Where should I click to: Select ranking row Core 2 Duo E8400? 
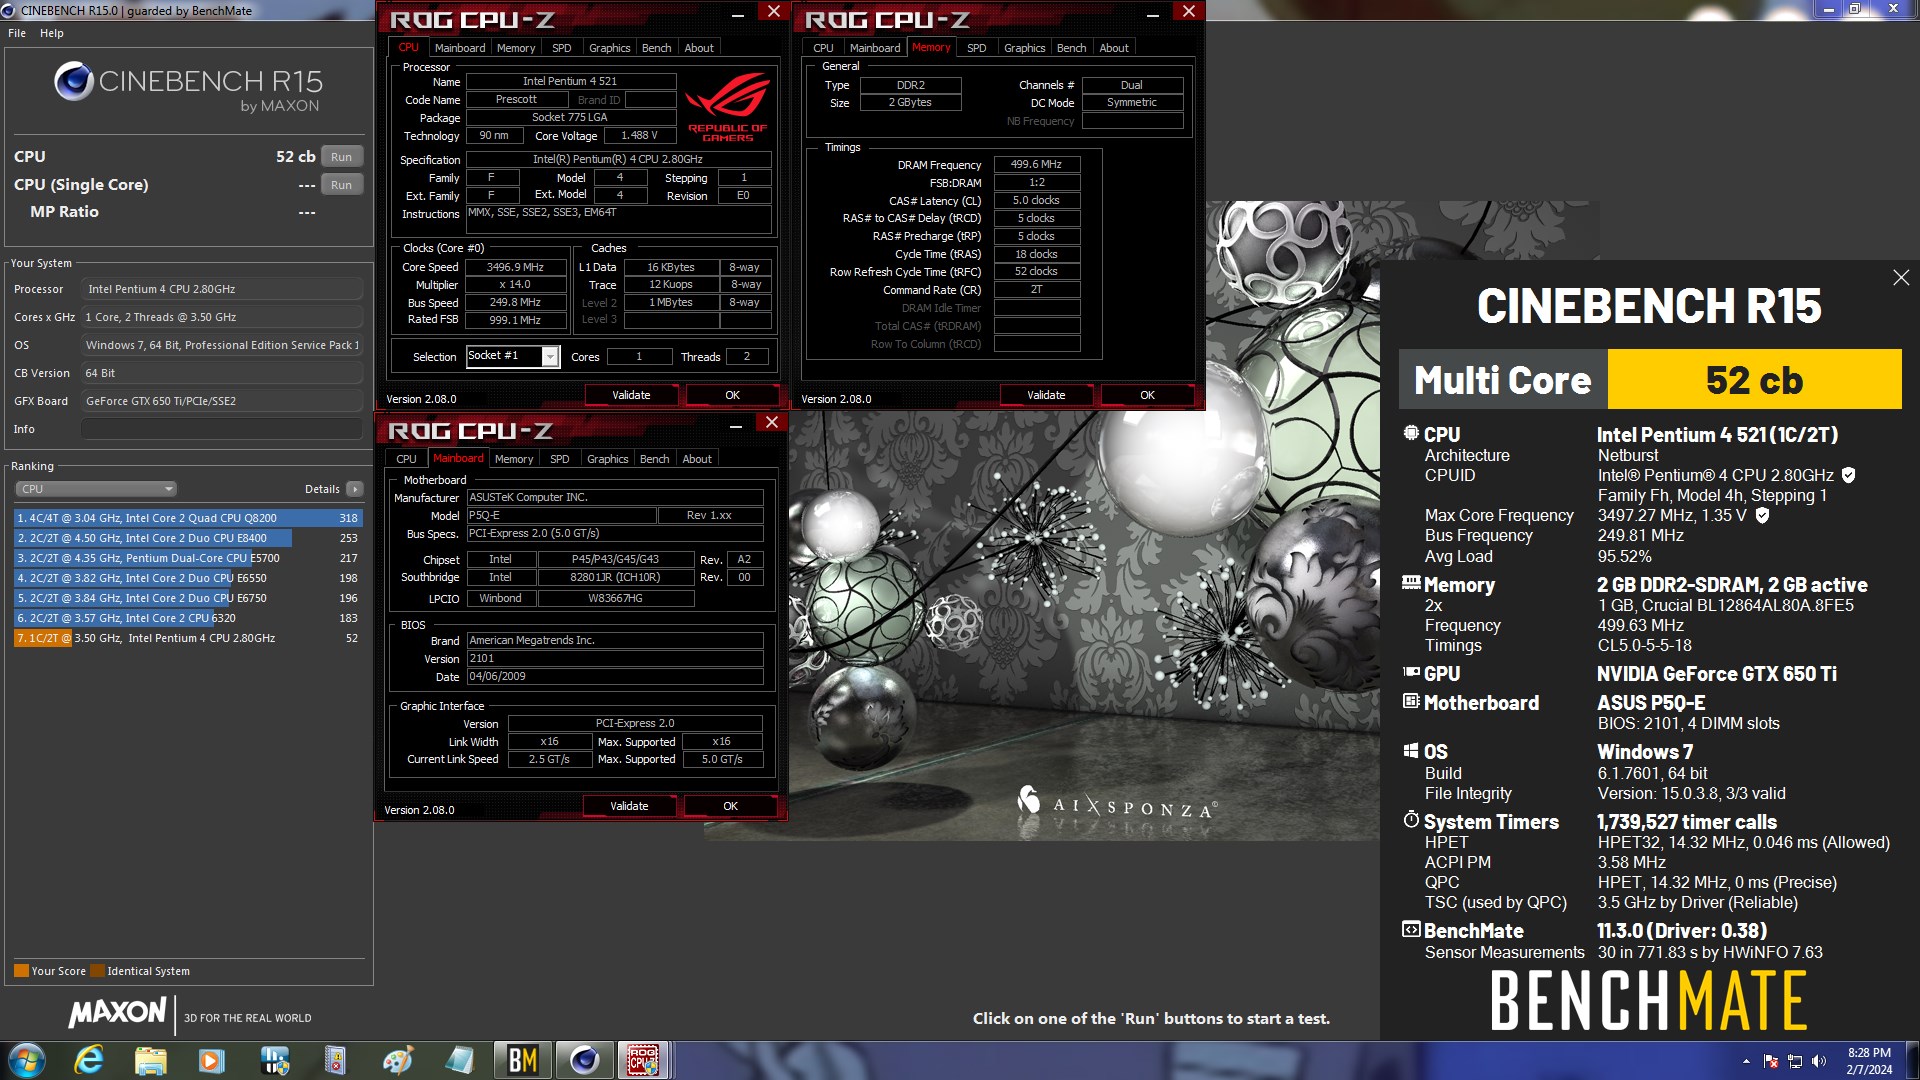[188, 538]
